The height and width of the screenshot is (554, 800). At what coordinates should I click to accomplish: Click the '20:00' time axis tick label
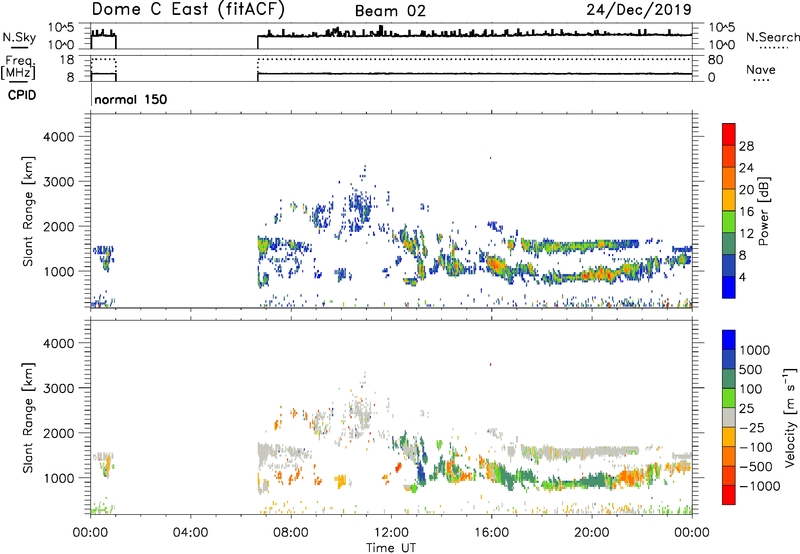pyautogui.click(x=592, y=533)
